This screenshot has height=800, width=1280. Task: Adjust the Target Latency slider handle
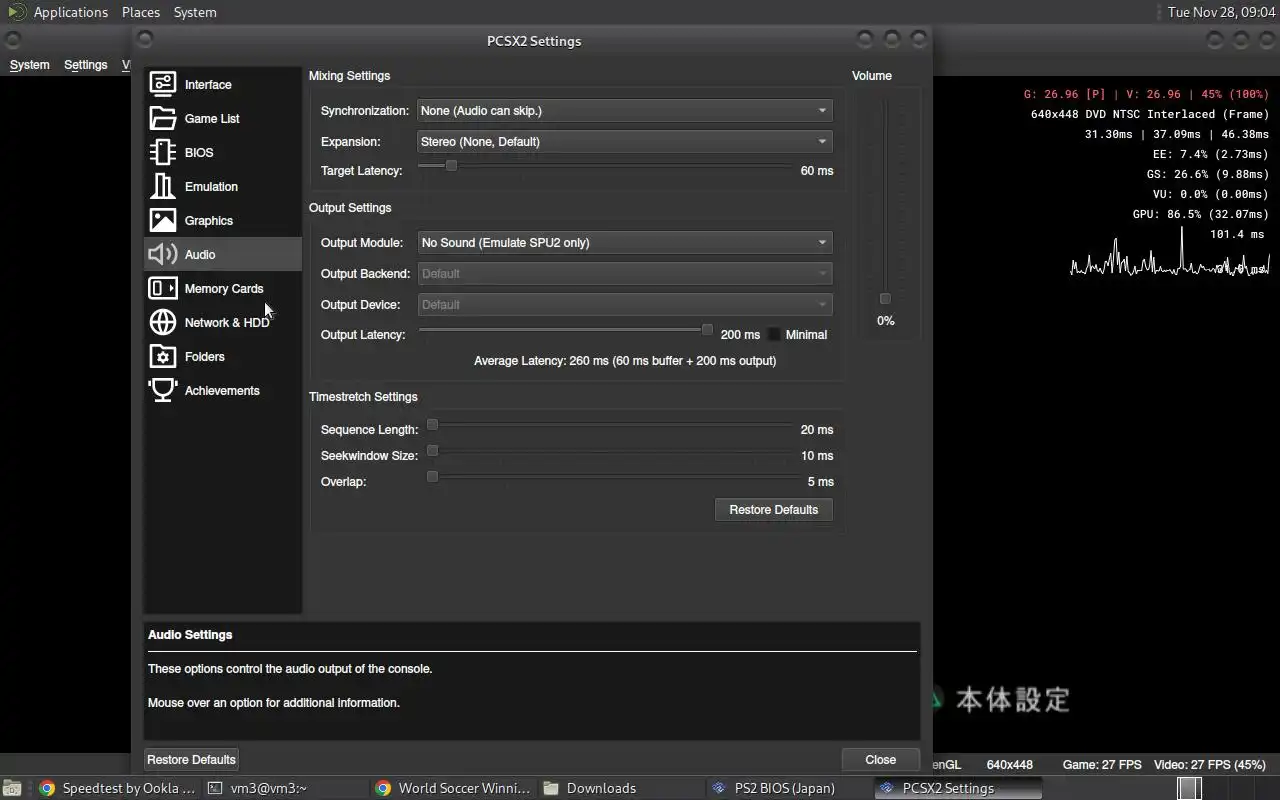pyautogui.click(x=451, y=165)
